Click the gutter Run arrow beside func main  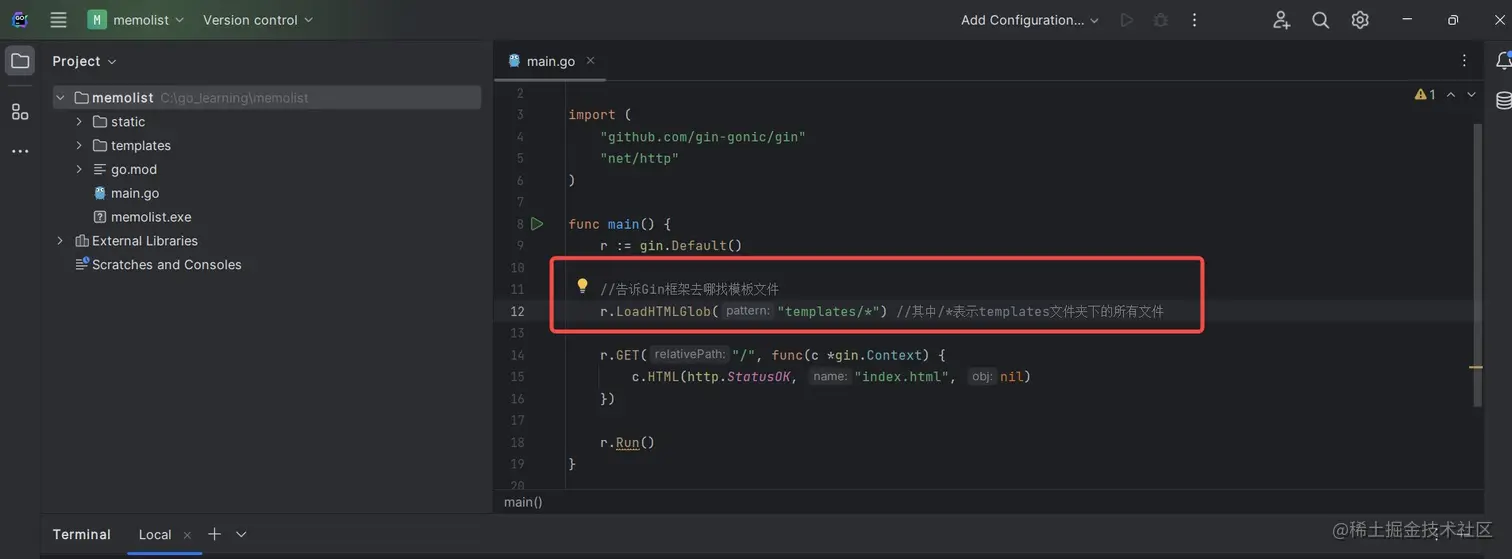(537, 224)
